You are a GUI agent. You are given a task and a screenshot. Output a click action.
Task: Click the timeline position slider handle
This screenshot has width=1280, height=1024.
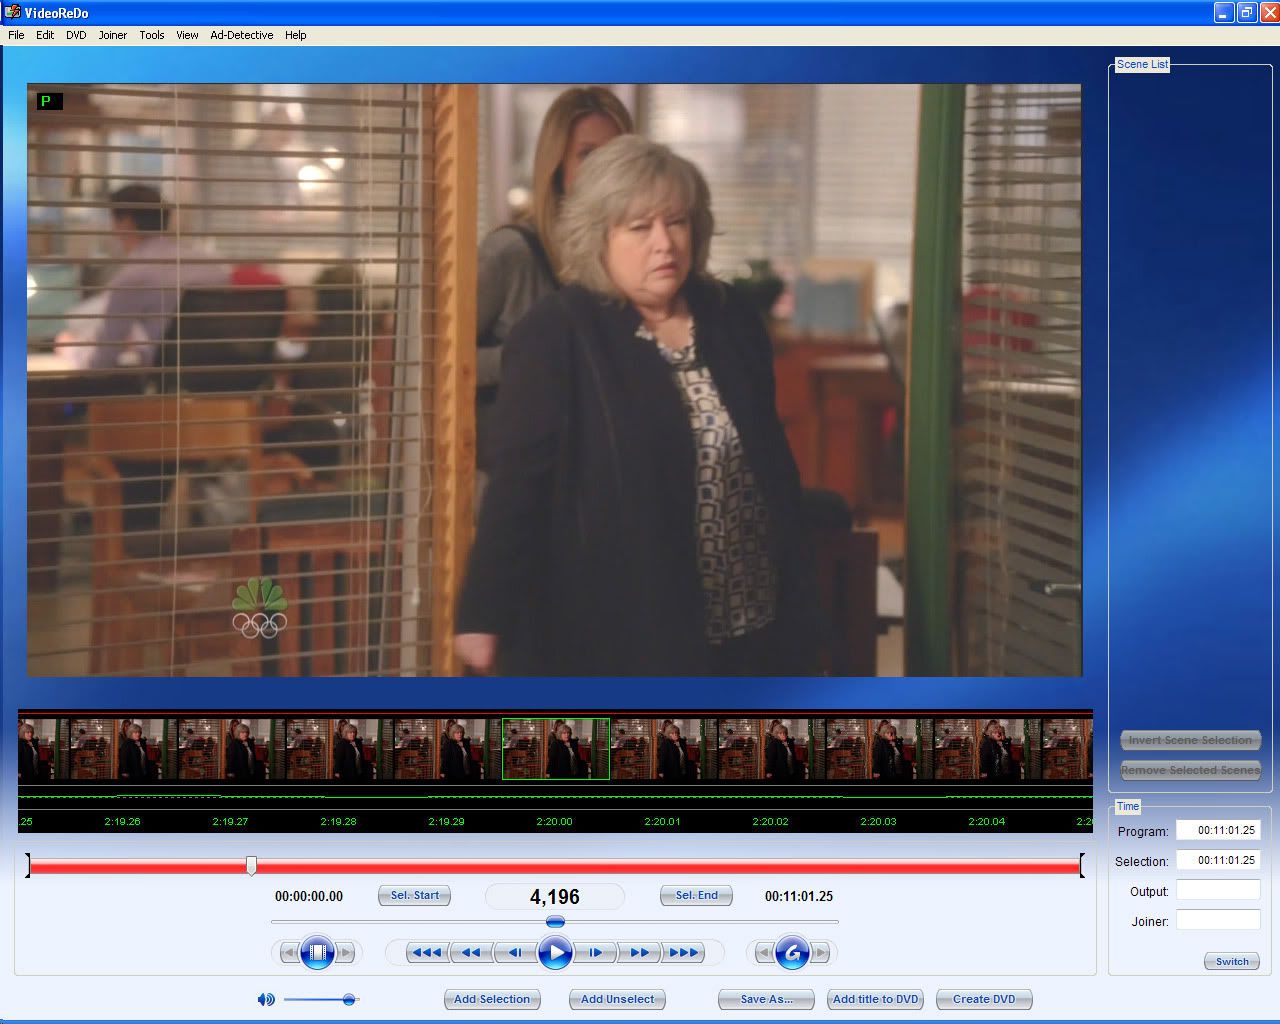tap(251, 866)
